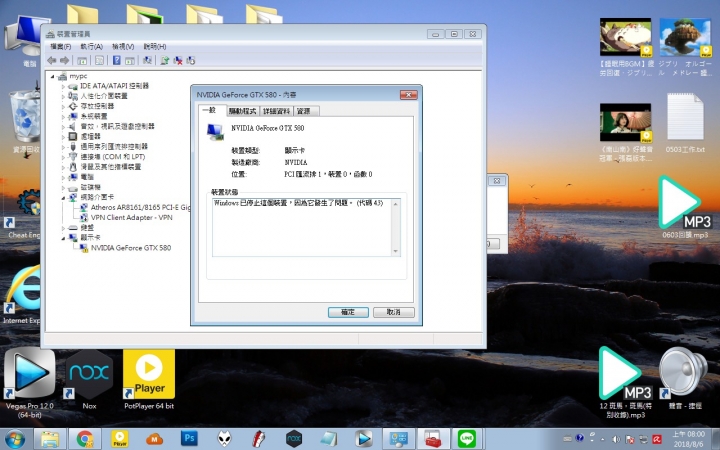This screenshot has width=720, height=450.
Task: Open the red toolbox taskbar icon
Action: pyautogui.click(x=433, y=439)
